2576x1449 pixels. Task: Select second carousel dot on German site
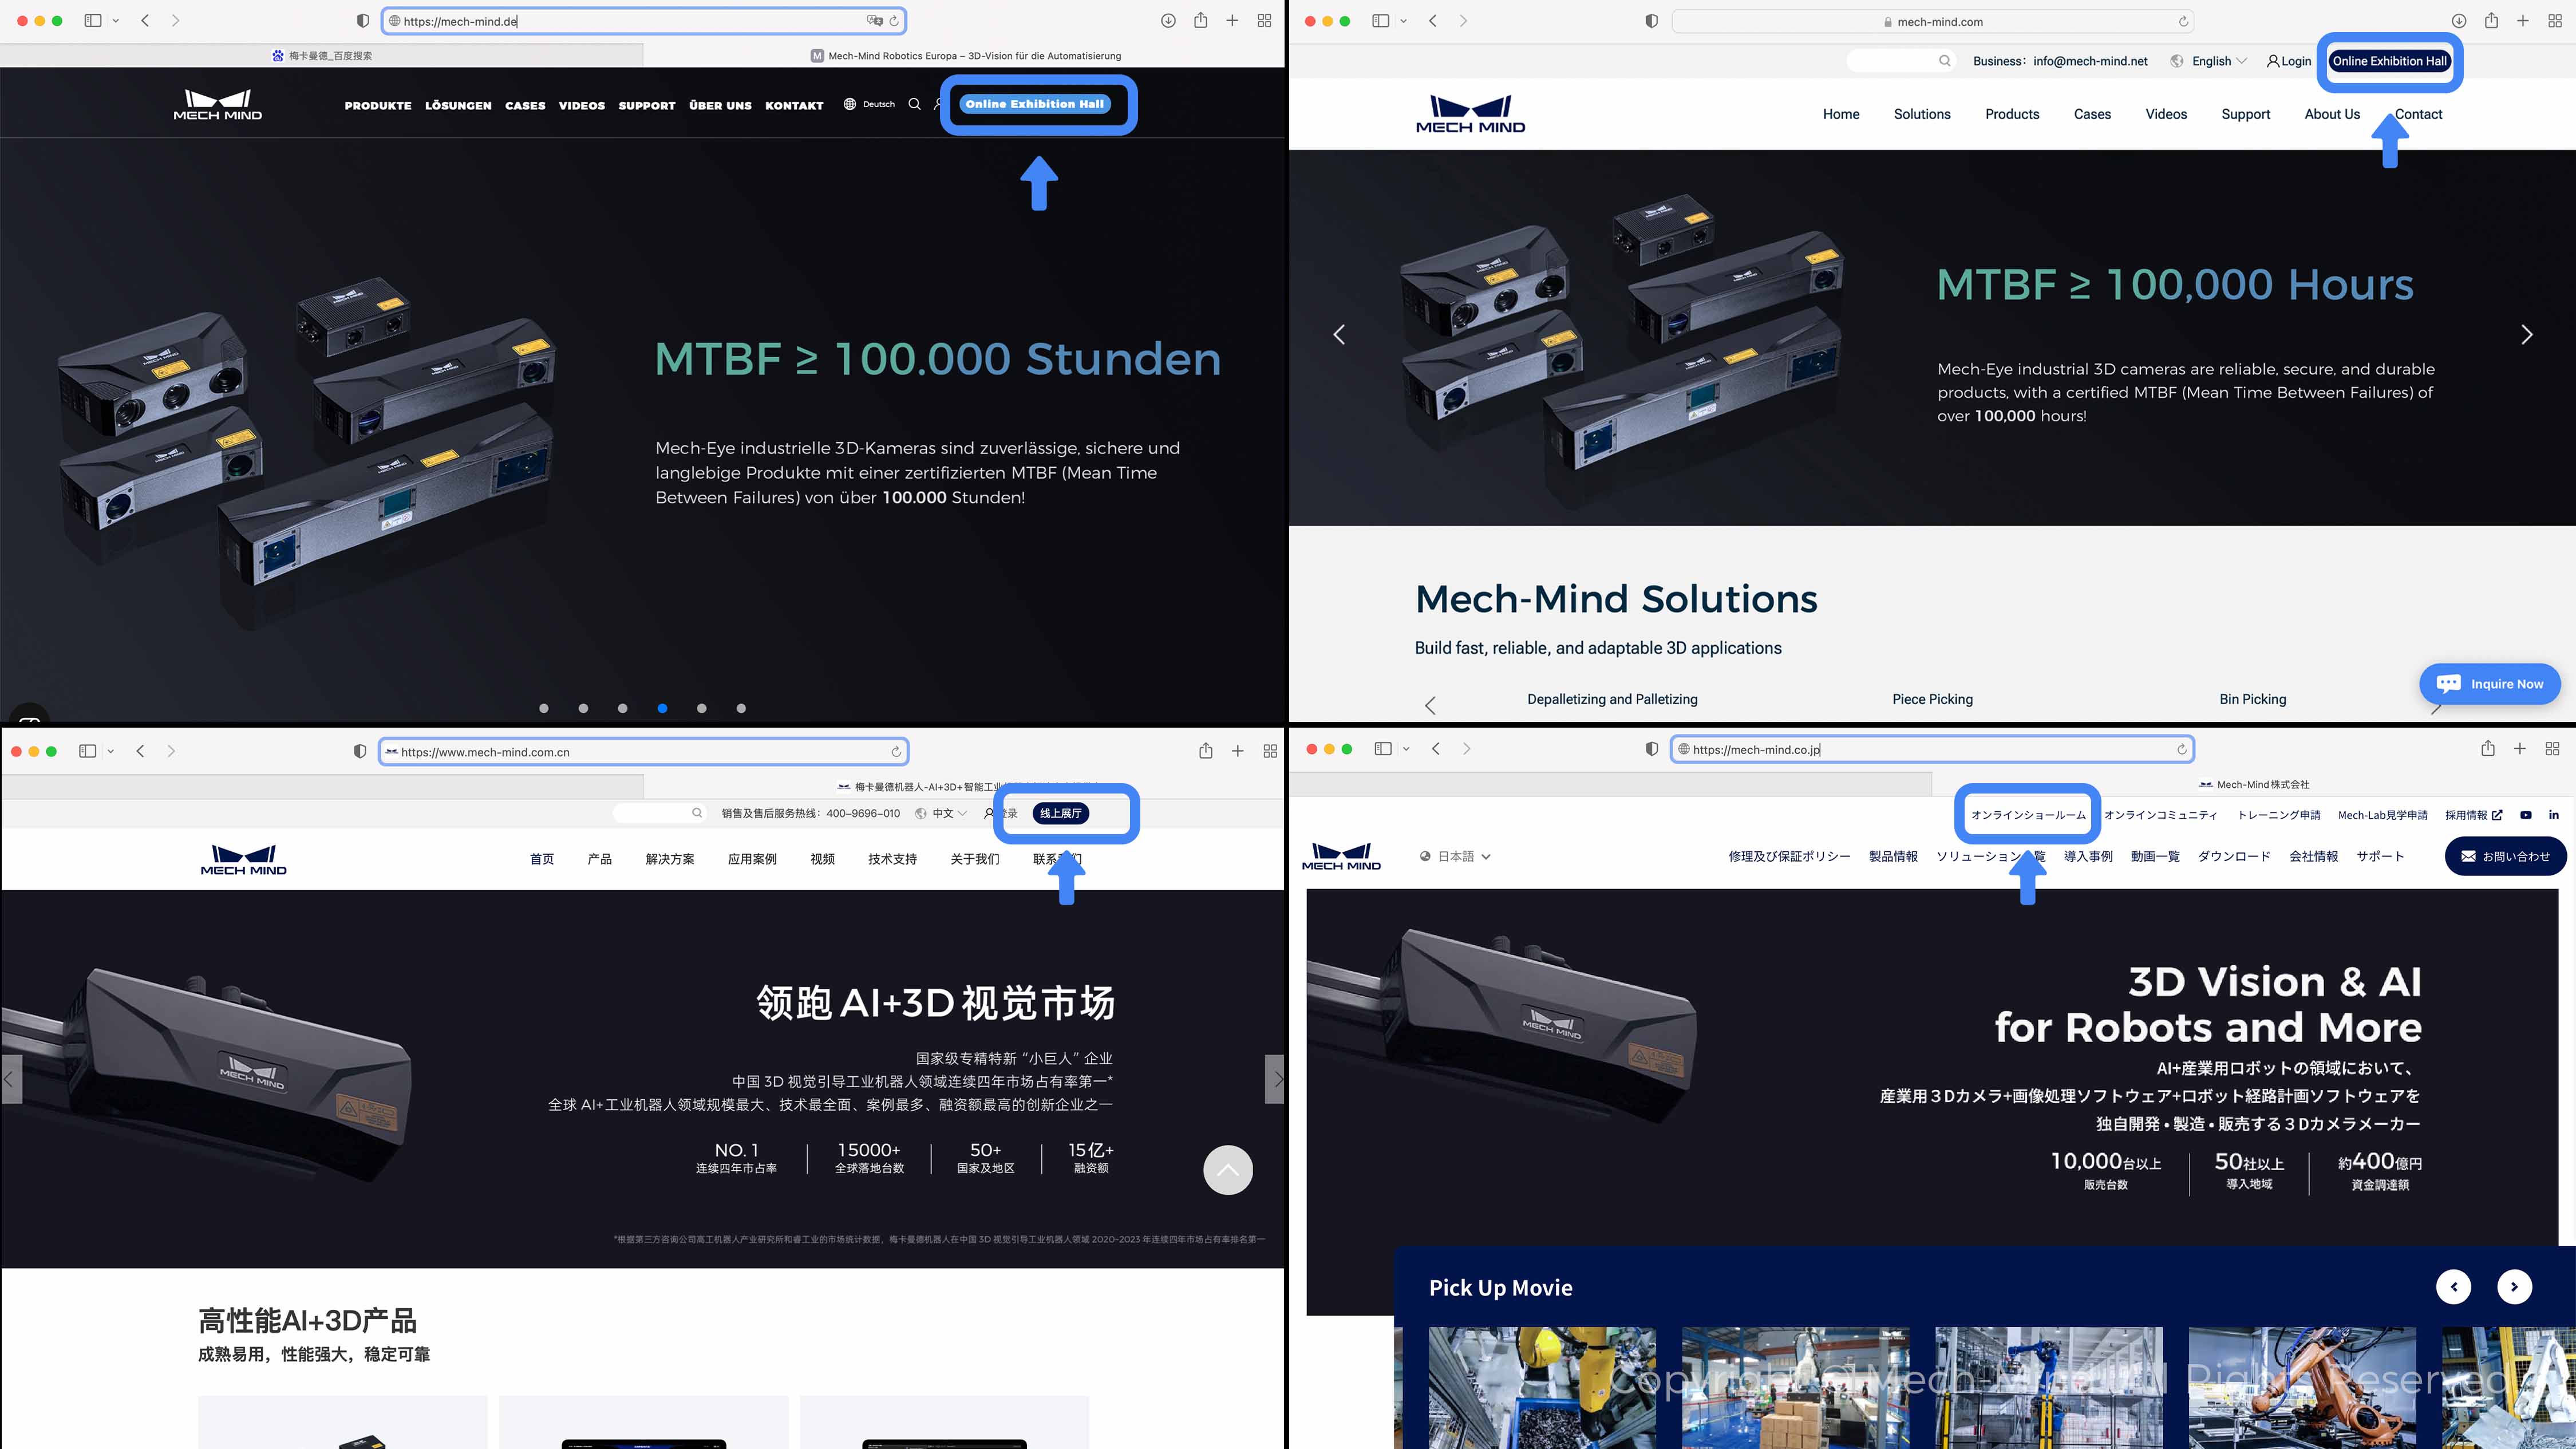pos(583,708)
